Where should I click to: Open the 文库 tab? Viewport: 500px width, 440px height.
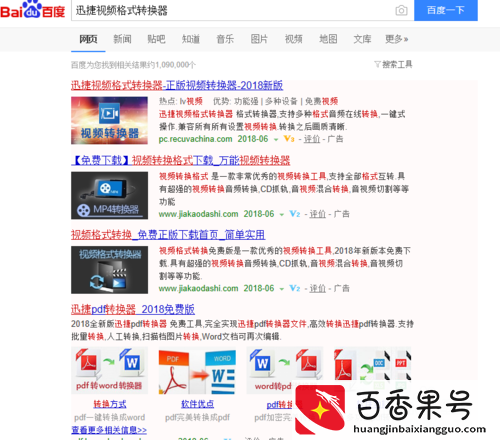pyautogui.click(x=362, y=39)
